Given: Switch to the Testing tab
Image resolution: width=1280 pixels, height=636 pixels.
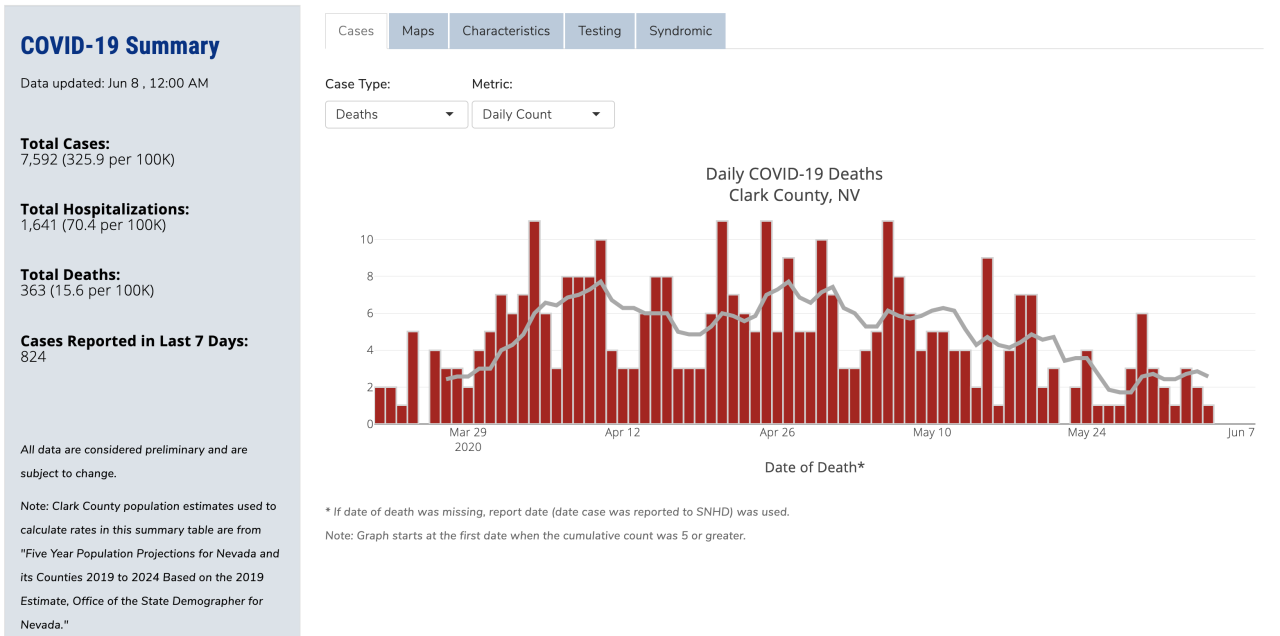Looking at the screenshot, I should [x=600, y=31].
